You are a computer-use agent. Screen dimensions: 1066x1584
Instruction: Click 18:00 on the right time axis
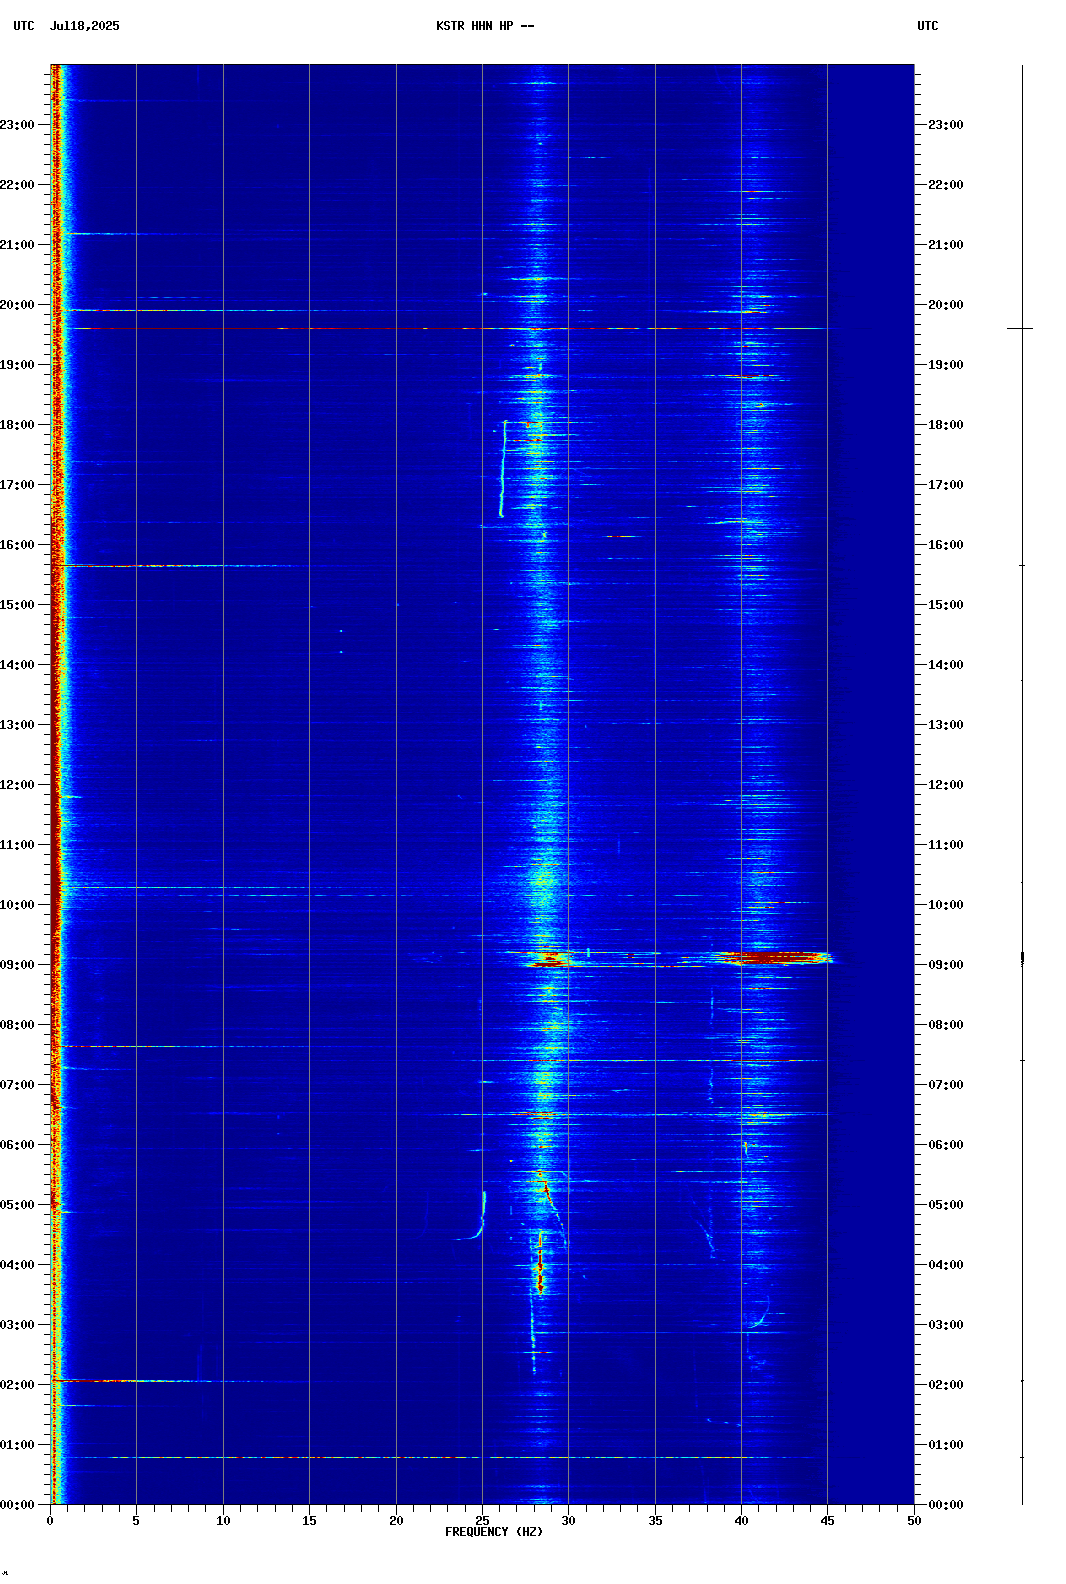[946, 425]
